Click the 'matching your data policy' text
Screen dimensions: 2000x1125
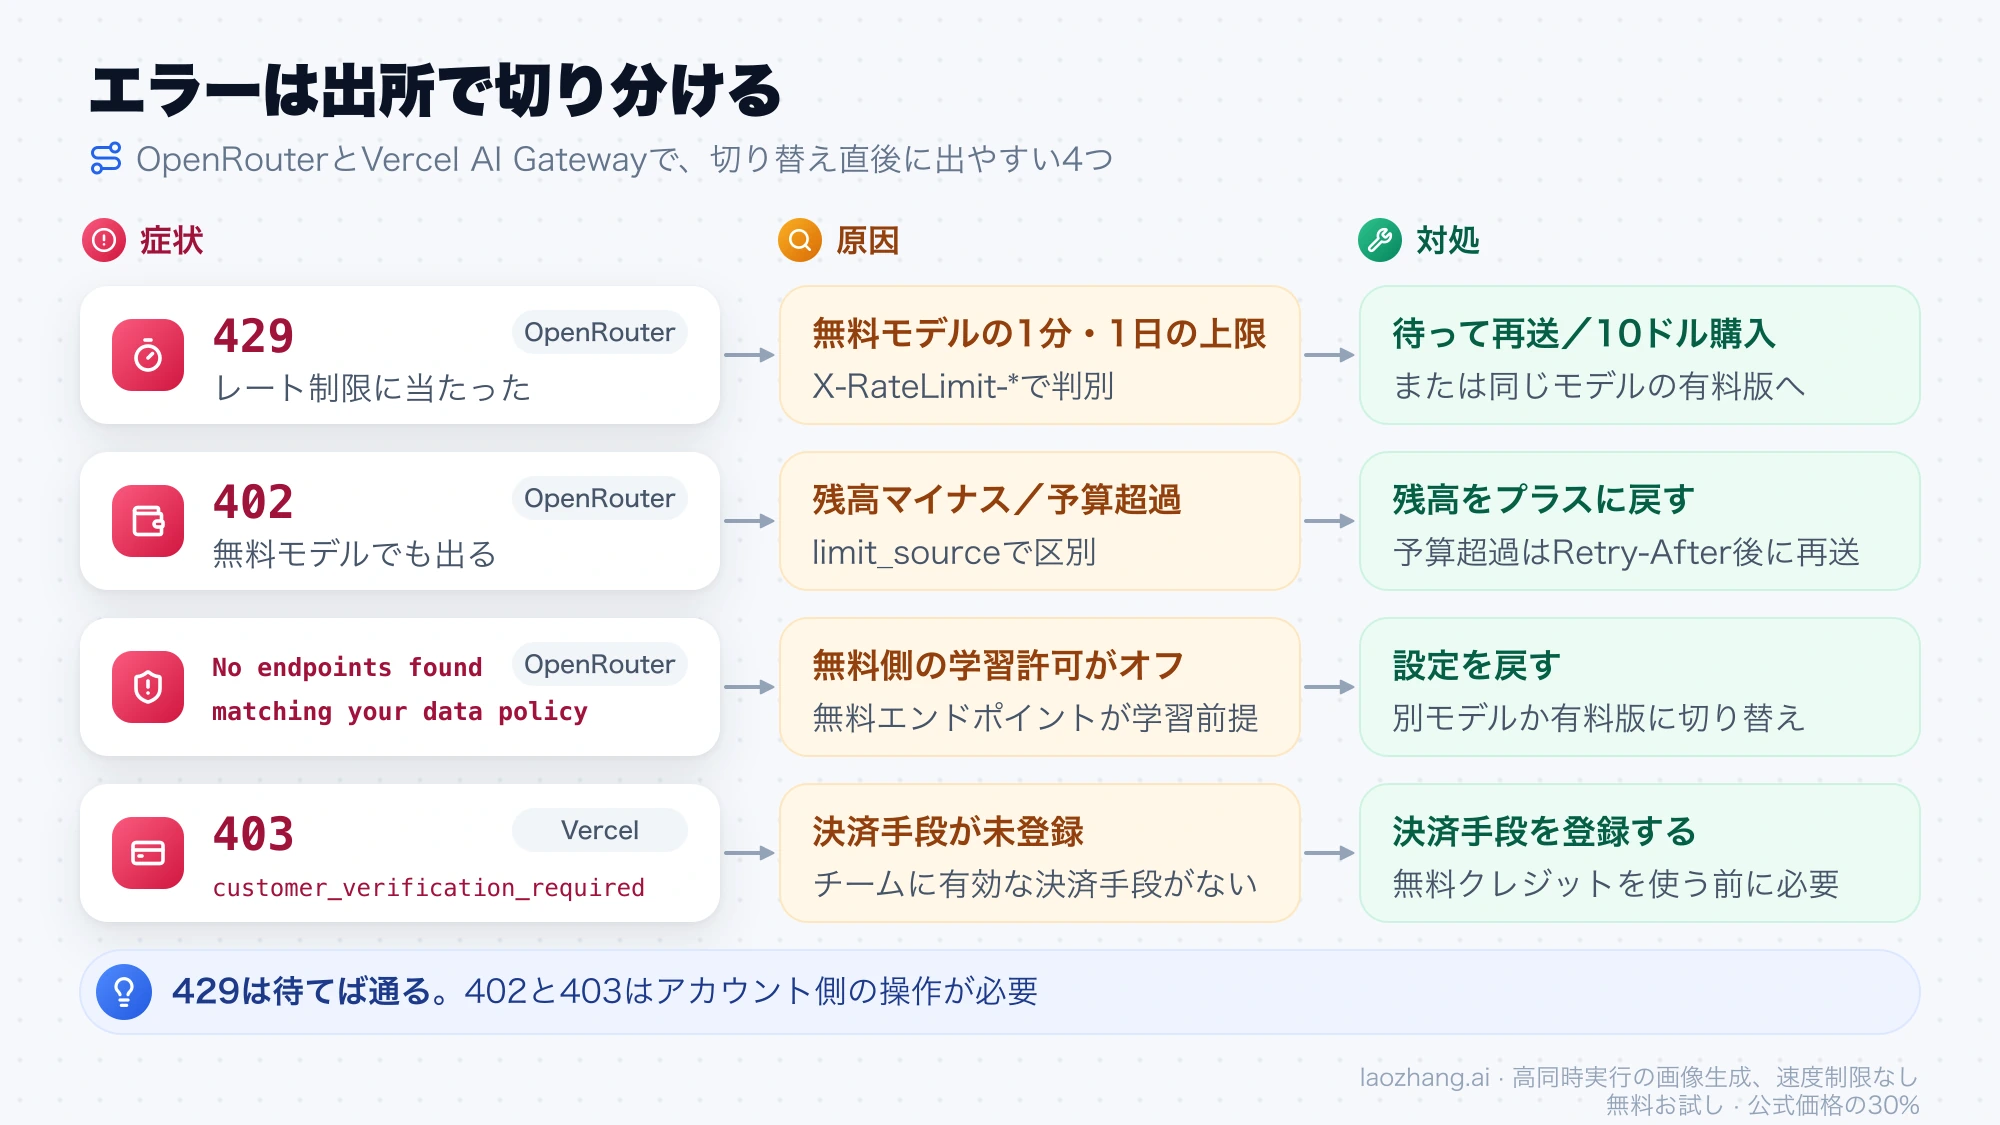pyautogui.click(x=400, y=711)
